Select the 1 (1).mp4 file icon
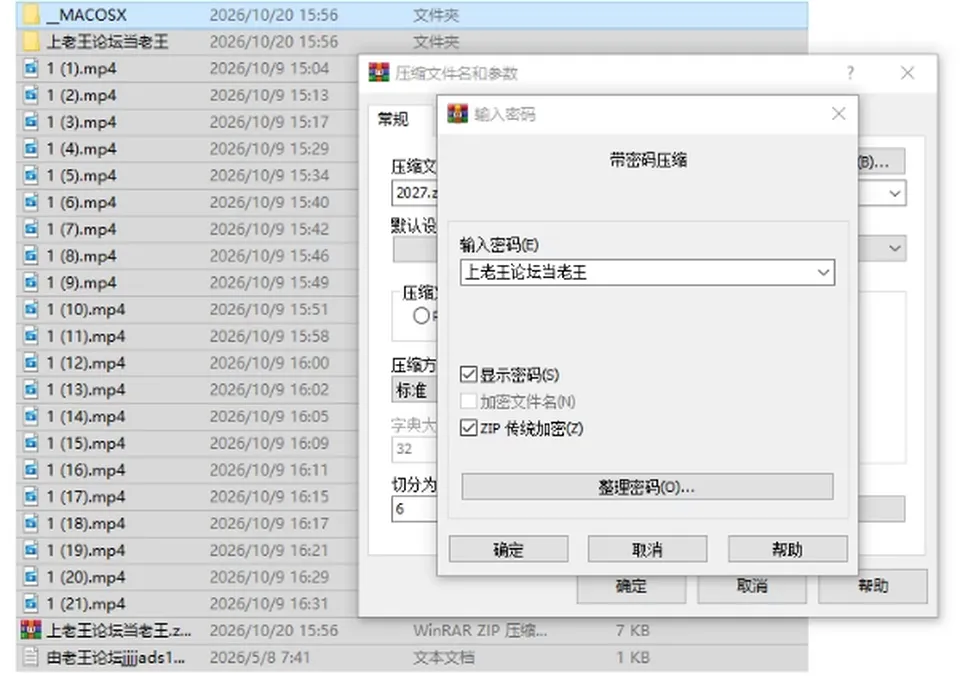The height and width of the screenshot is (695, 960). coord(30,68)
